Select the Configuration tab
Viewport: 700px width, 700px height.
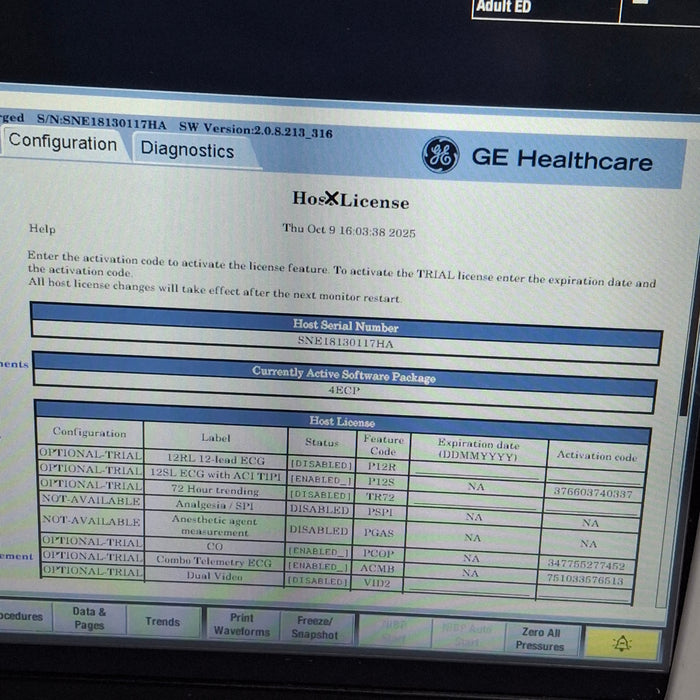click(x=63, y=143)
